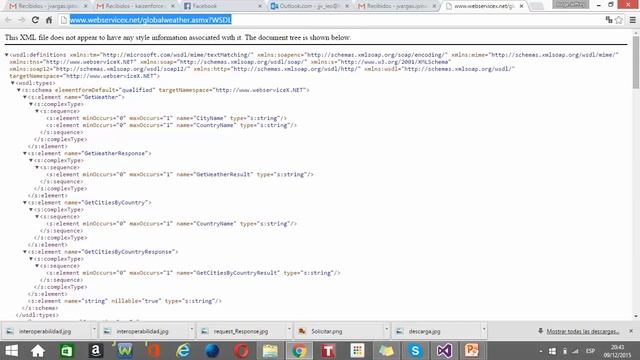Open the ESP language indicator
The image size is (640, 360).
pos(590,351)
